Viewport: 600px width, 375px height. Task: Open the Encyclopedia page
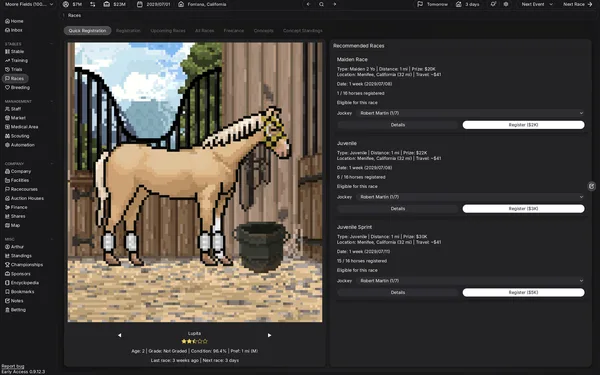(22, 282)
